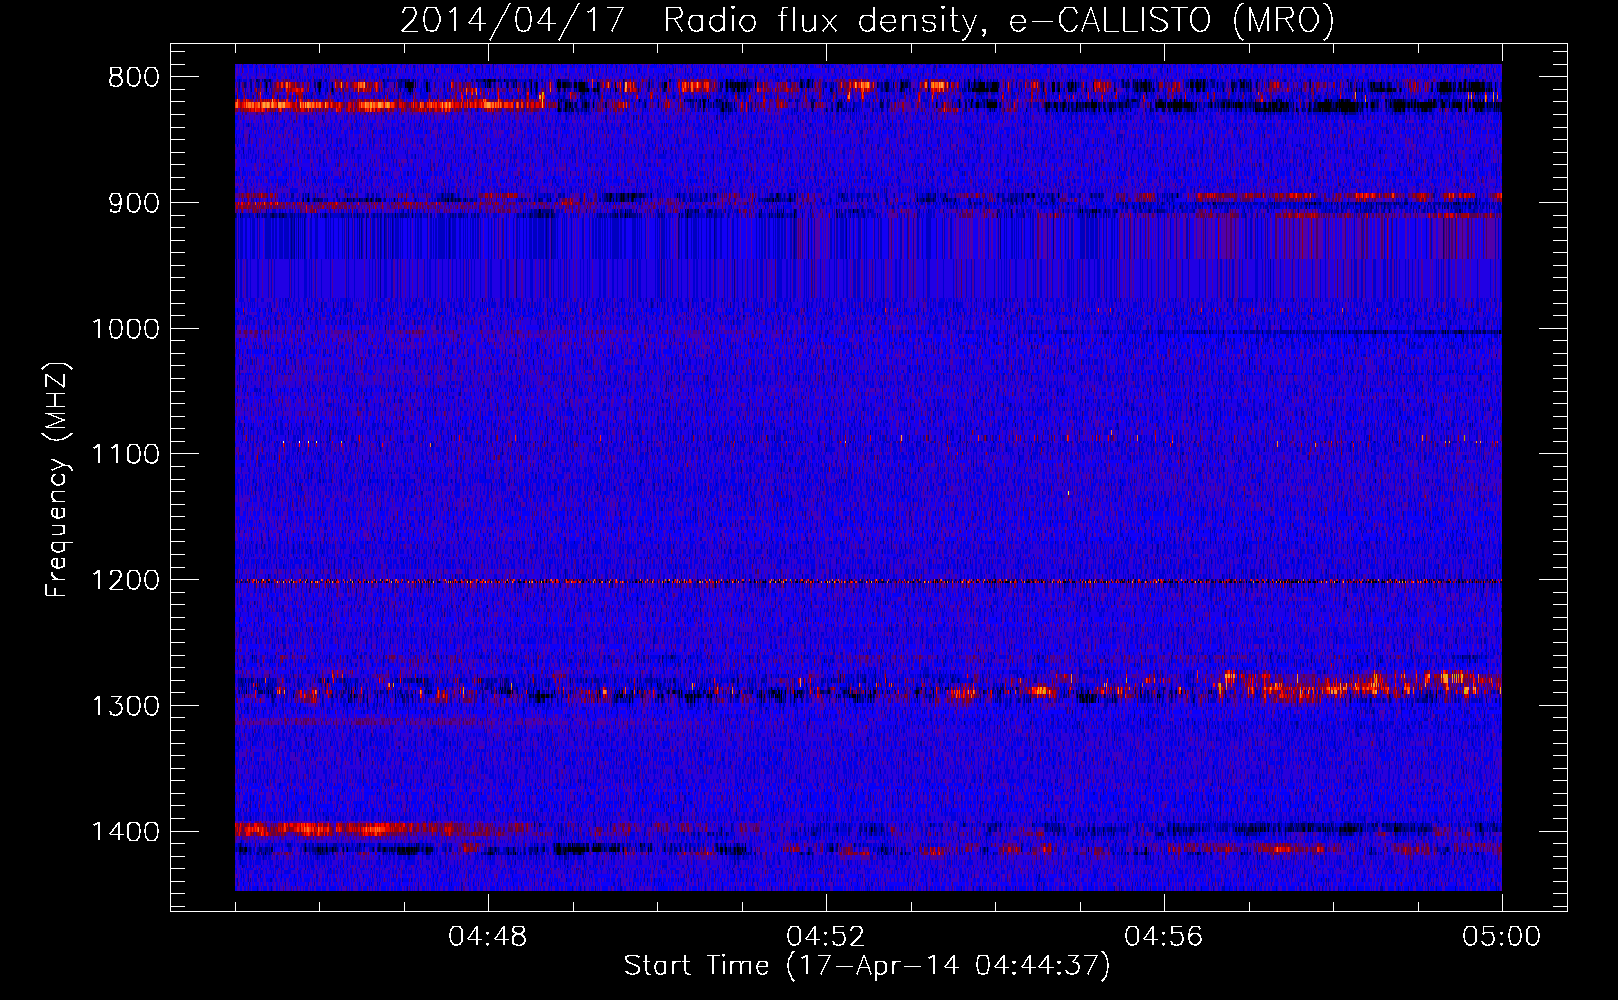Click the 1300 frequency tick label

point(125,706)
